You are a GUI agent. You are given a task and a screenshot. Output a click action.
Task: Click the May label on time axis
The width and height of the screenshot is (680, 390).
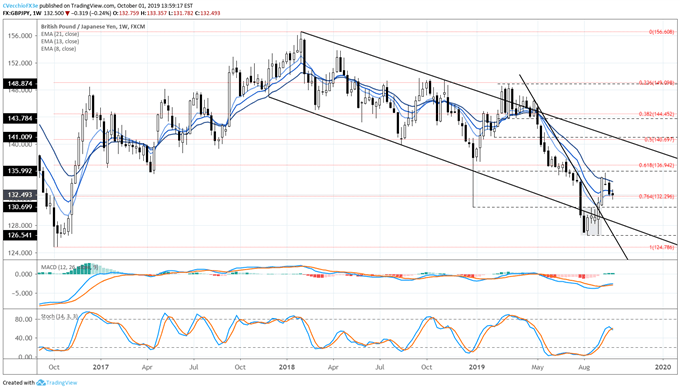537,367
